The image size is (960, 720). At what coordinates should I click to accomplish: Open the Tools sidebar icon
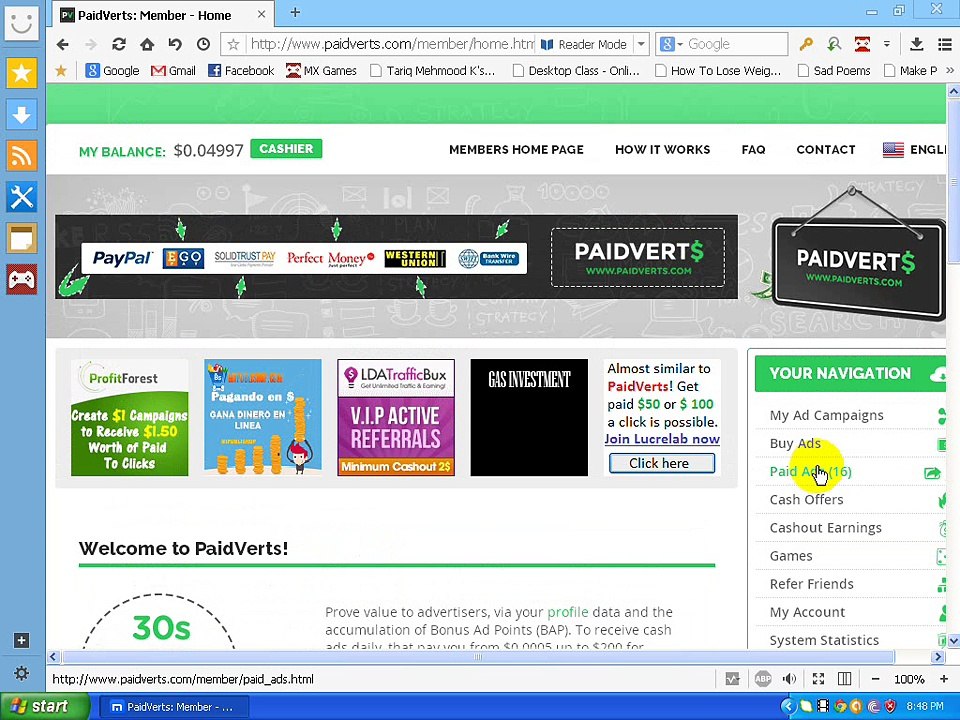[21, 197]
